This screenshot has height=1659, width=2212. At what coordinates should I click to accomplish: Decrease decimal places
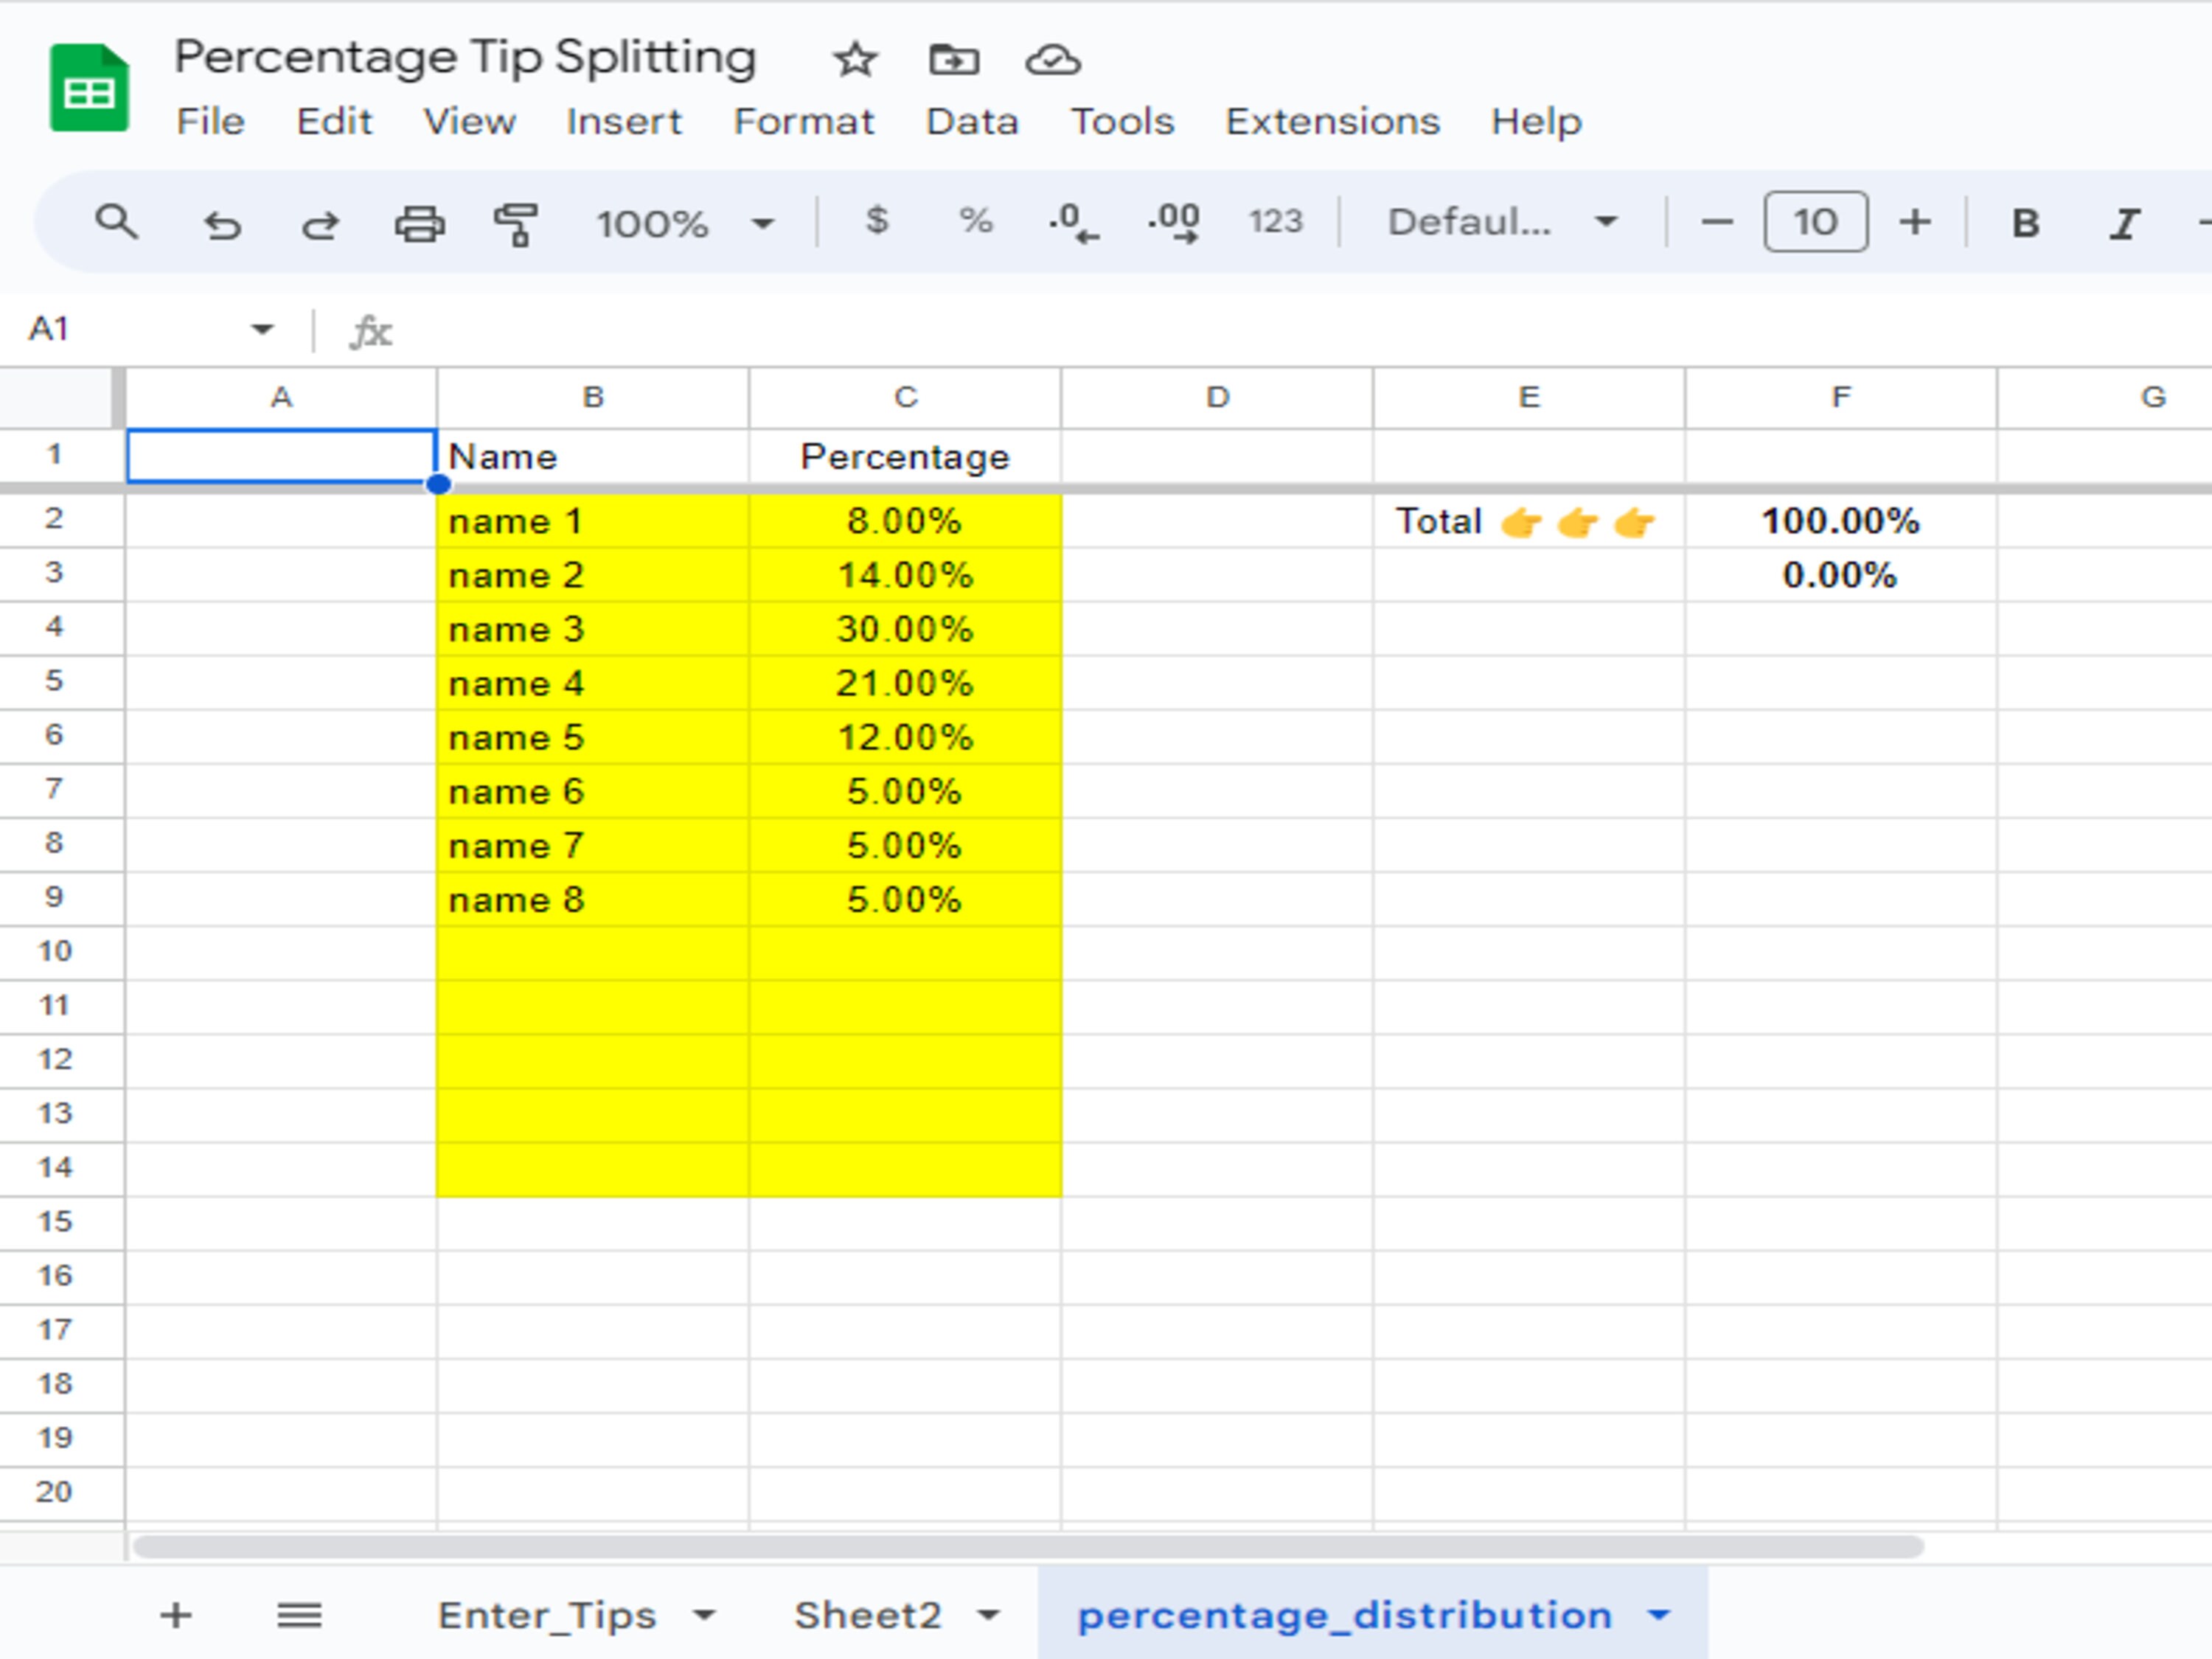pos(1073,222)
